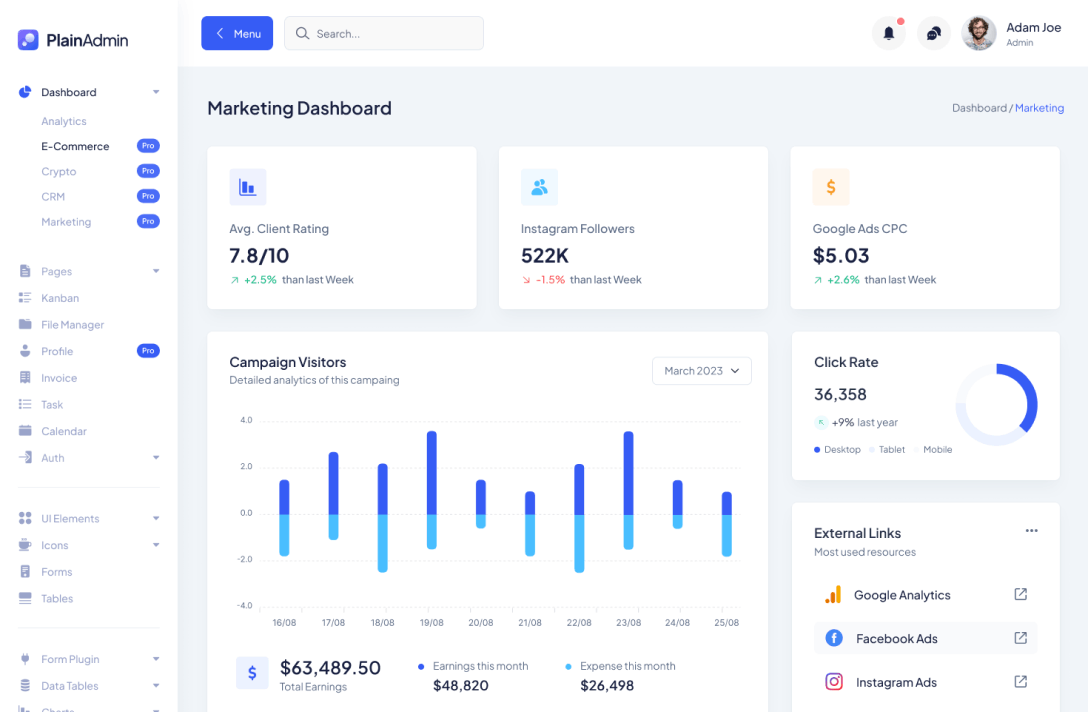Click the blue Menu button
Viewport: 1088px width, 712px height.
point(237,33)
